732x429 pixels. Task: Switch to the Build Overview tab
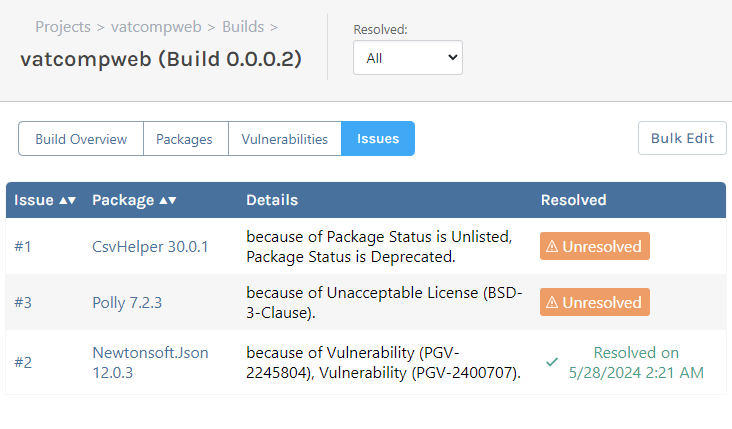81,139
